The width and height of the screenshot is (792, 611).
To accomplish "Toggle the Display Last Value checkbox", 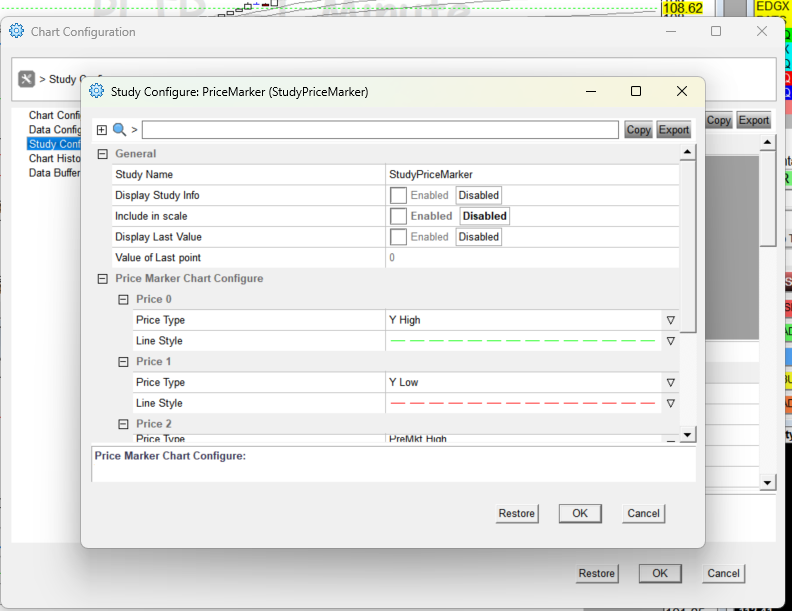I will click(398, 237).
